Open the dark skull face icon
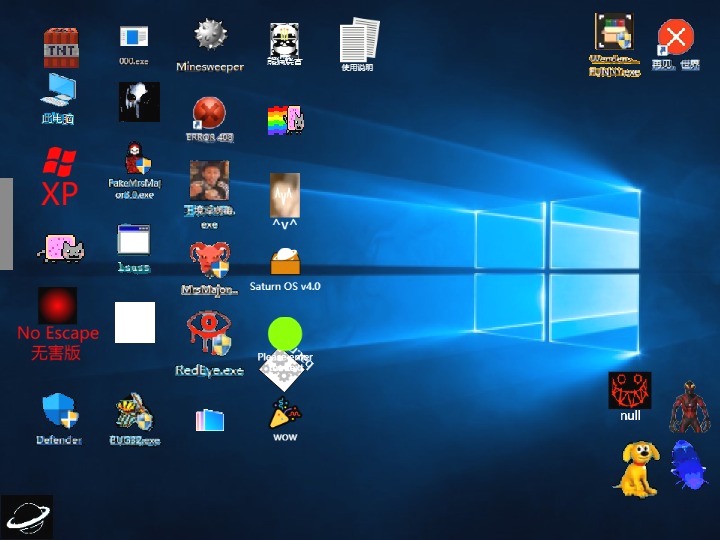The width and height of the screenshot is (720, 540). 139,102
